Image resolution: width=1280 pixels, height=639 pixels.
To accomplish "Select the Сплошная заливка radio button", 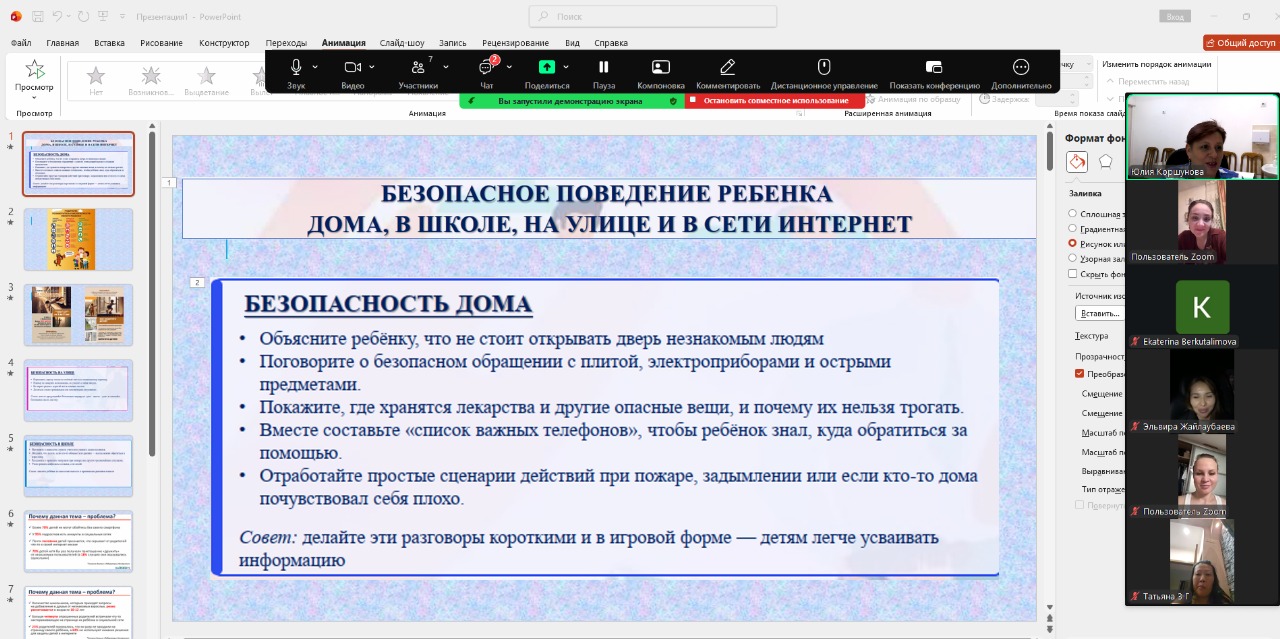I will (x=1072, y=213).
